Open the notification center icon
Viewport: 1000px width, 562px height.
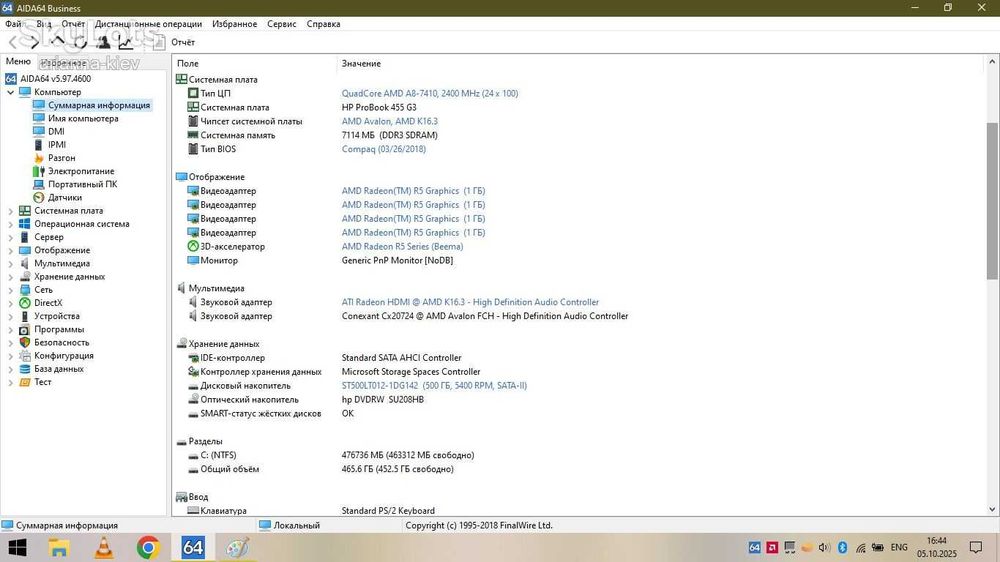pos(976,547)
